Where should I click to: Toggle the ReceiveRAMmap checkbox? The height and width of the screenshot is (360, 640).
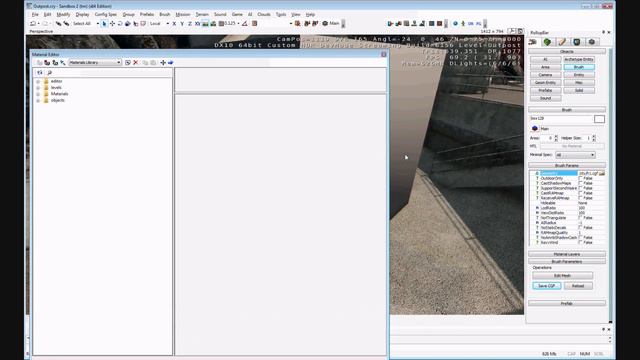point(580,198)
